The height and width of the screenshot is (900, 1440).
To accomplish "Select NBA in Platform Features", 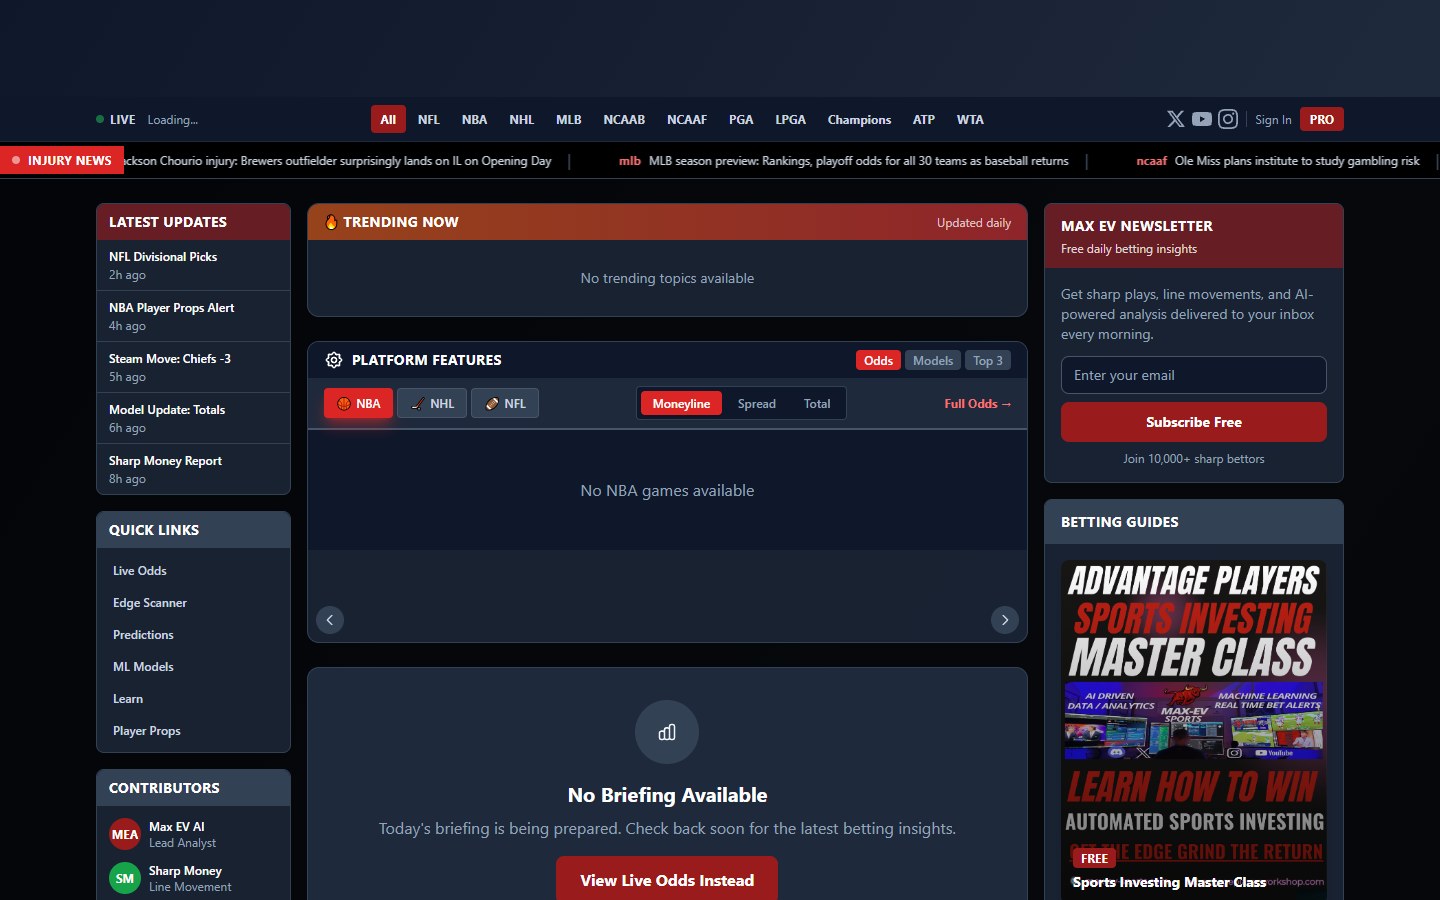I will (358, 403).
